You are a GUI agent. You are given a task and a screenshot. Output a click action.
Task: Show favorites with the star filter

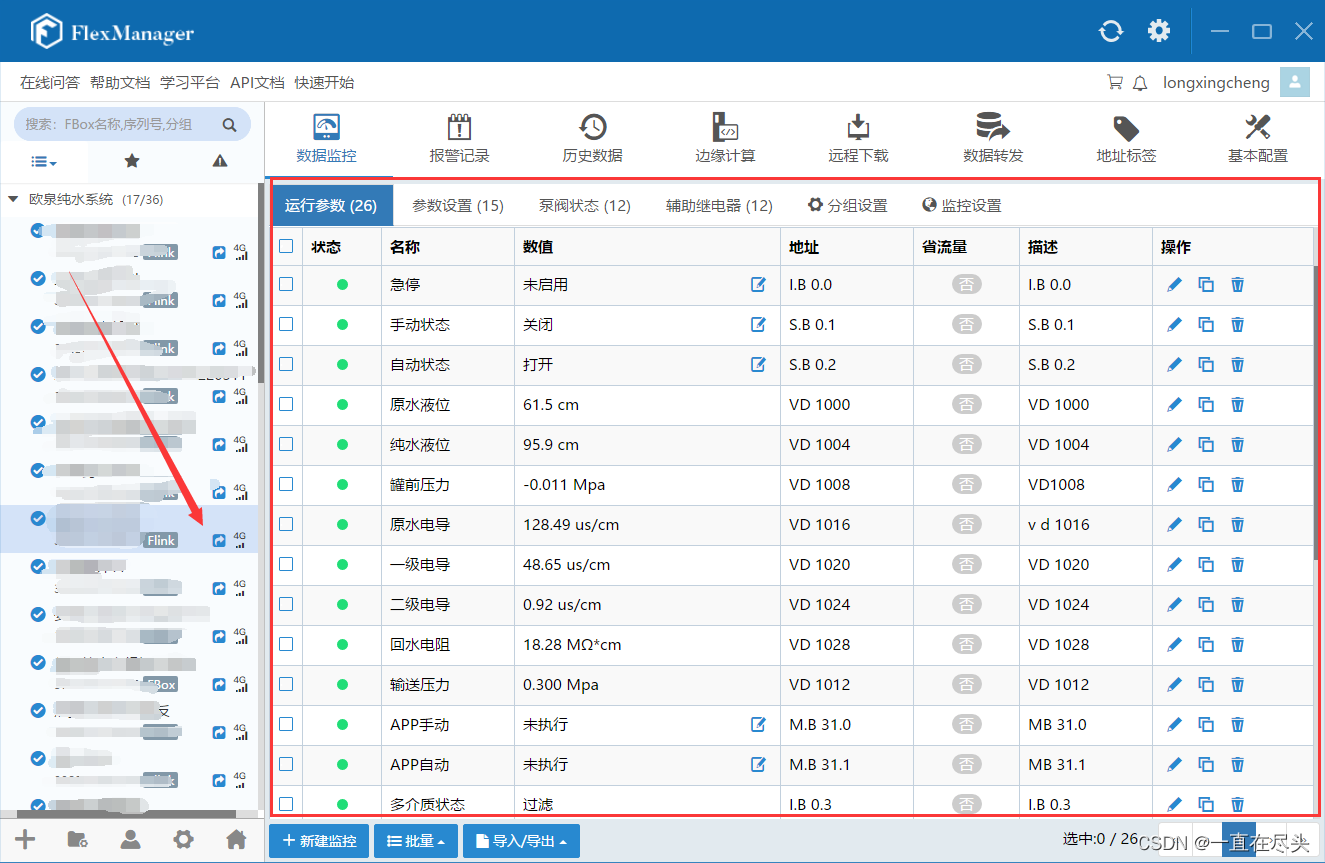[132, 161]
